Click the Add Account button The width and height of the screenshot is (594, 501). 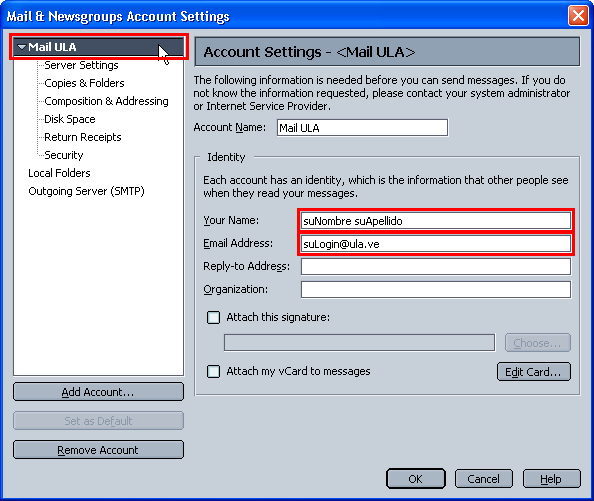(x=98, y=392)
